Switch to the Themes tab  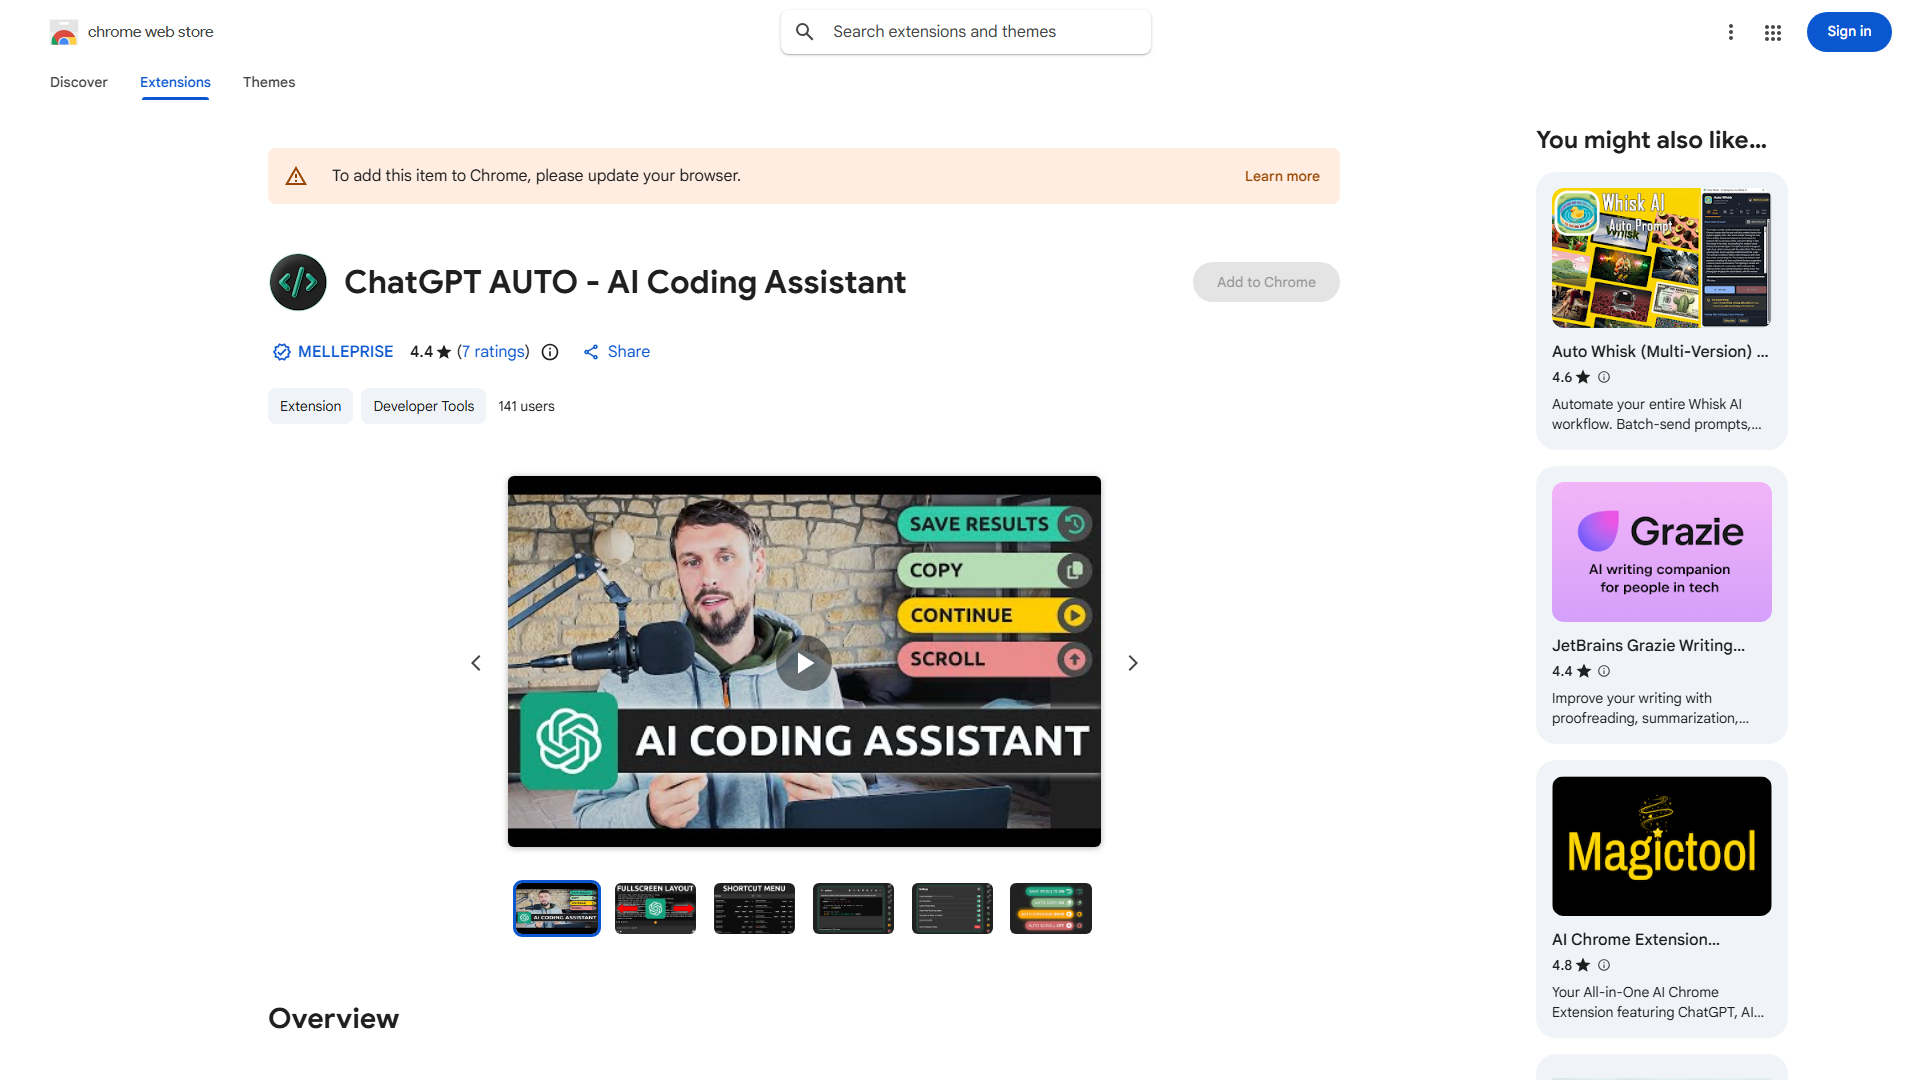coord(268,82)
